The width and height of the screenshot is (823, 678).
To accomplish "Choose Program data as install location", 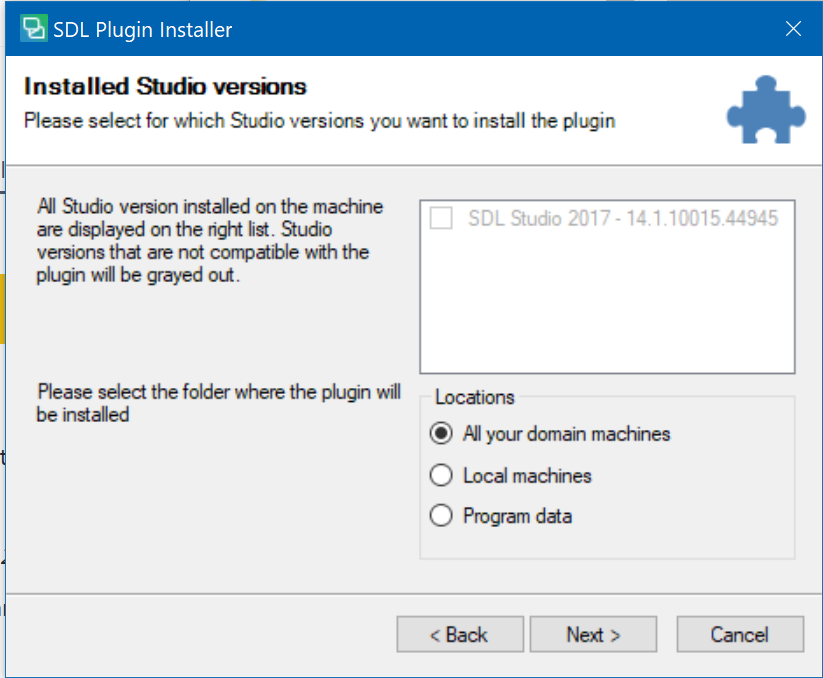I will click(x=441, y=516).
